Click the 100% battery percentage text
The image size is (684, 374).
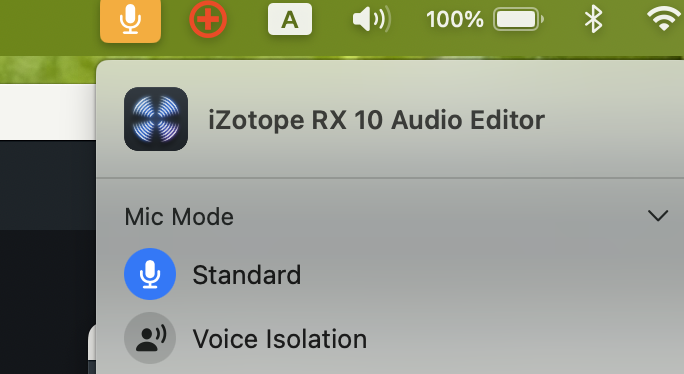pos(455,20)
